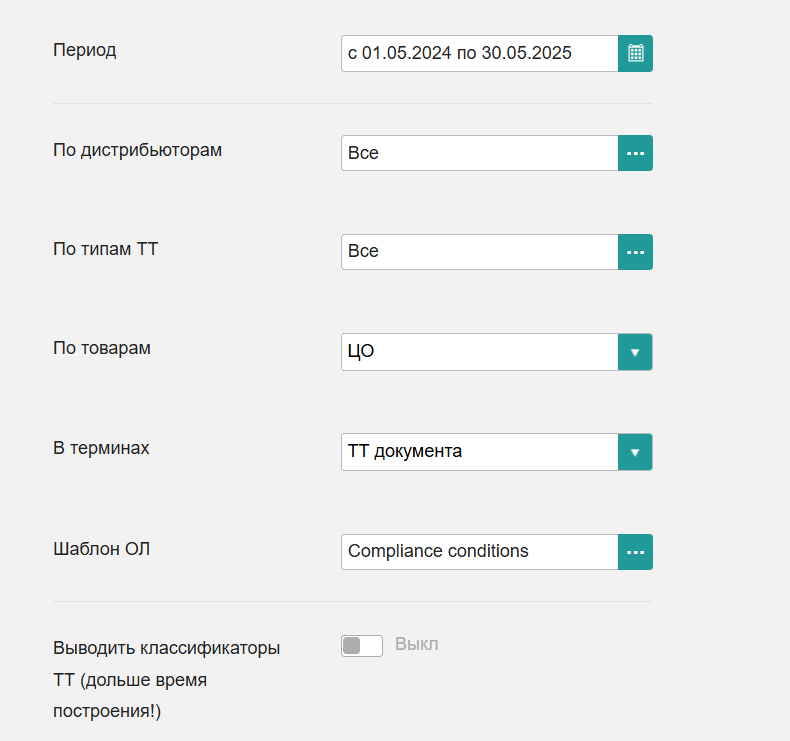Click the Все field for По дистрибьюторам
The height and width of the screenshot is (741, 790).
click(x=480, y=153)
